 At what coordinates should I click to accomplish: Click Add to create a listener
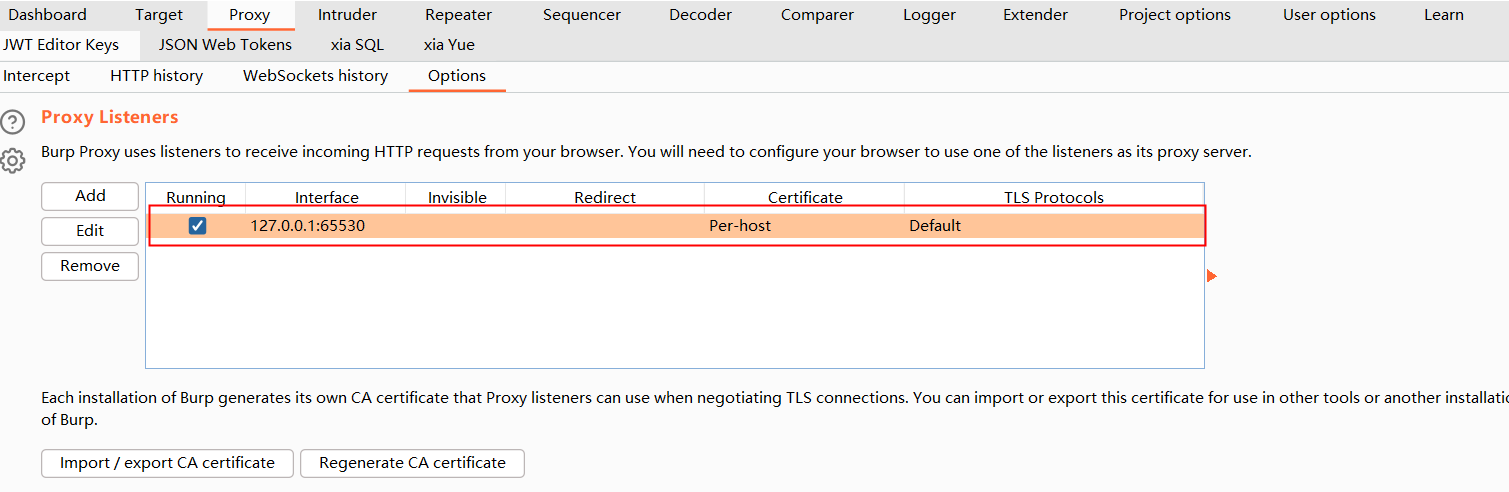click(90, 196)
